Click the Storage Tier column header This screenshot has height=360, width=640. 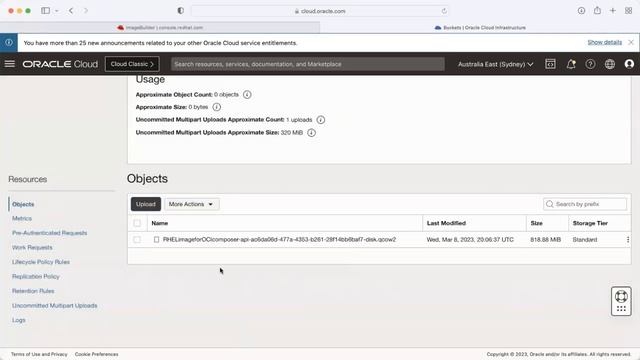pos(590,223)
